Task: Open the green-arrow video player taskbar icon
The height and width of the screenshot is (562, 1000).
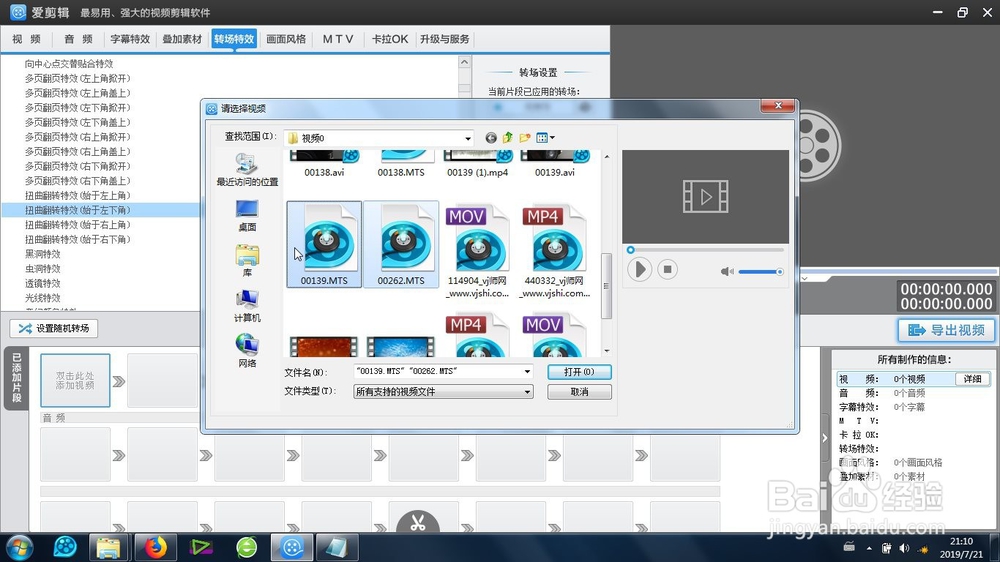Action: tap(201, 547)
